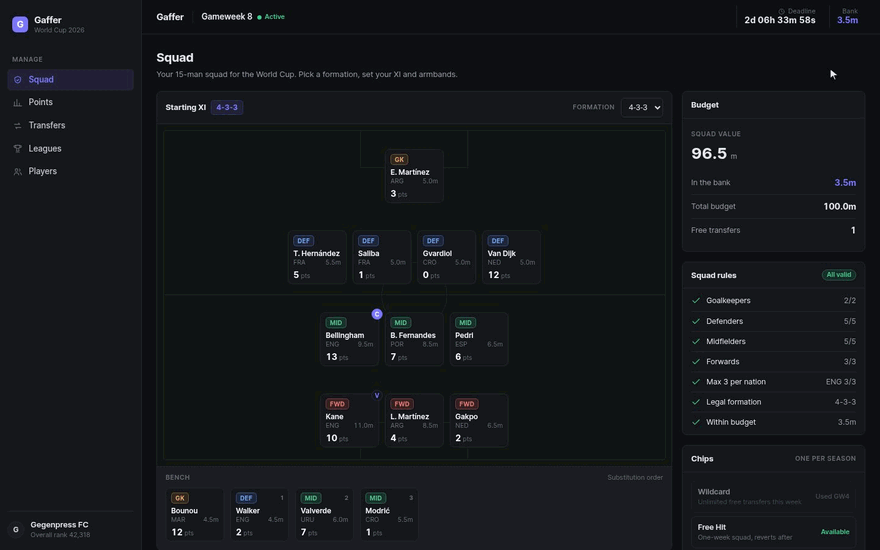Viewport: 880px width, 550px height.
Task: Select the Gvardiol player card
Action: 447,258
